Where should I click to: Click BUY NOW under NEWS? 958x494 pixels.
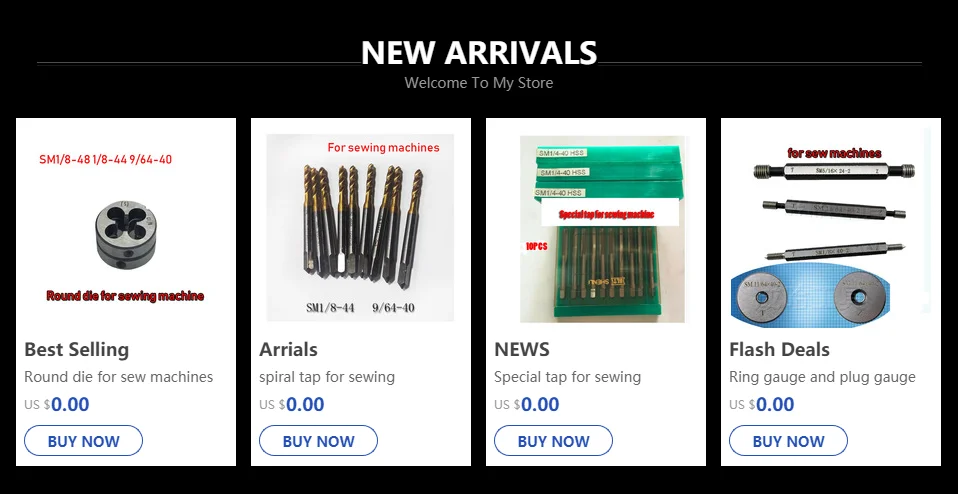(x=553, y=441)
